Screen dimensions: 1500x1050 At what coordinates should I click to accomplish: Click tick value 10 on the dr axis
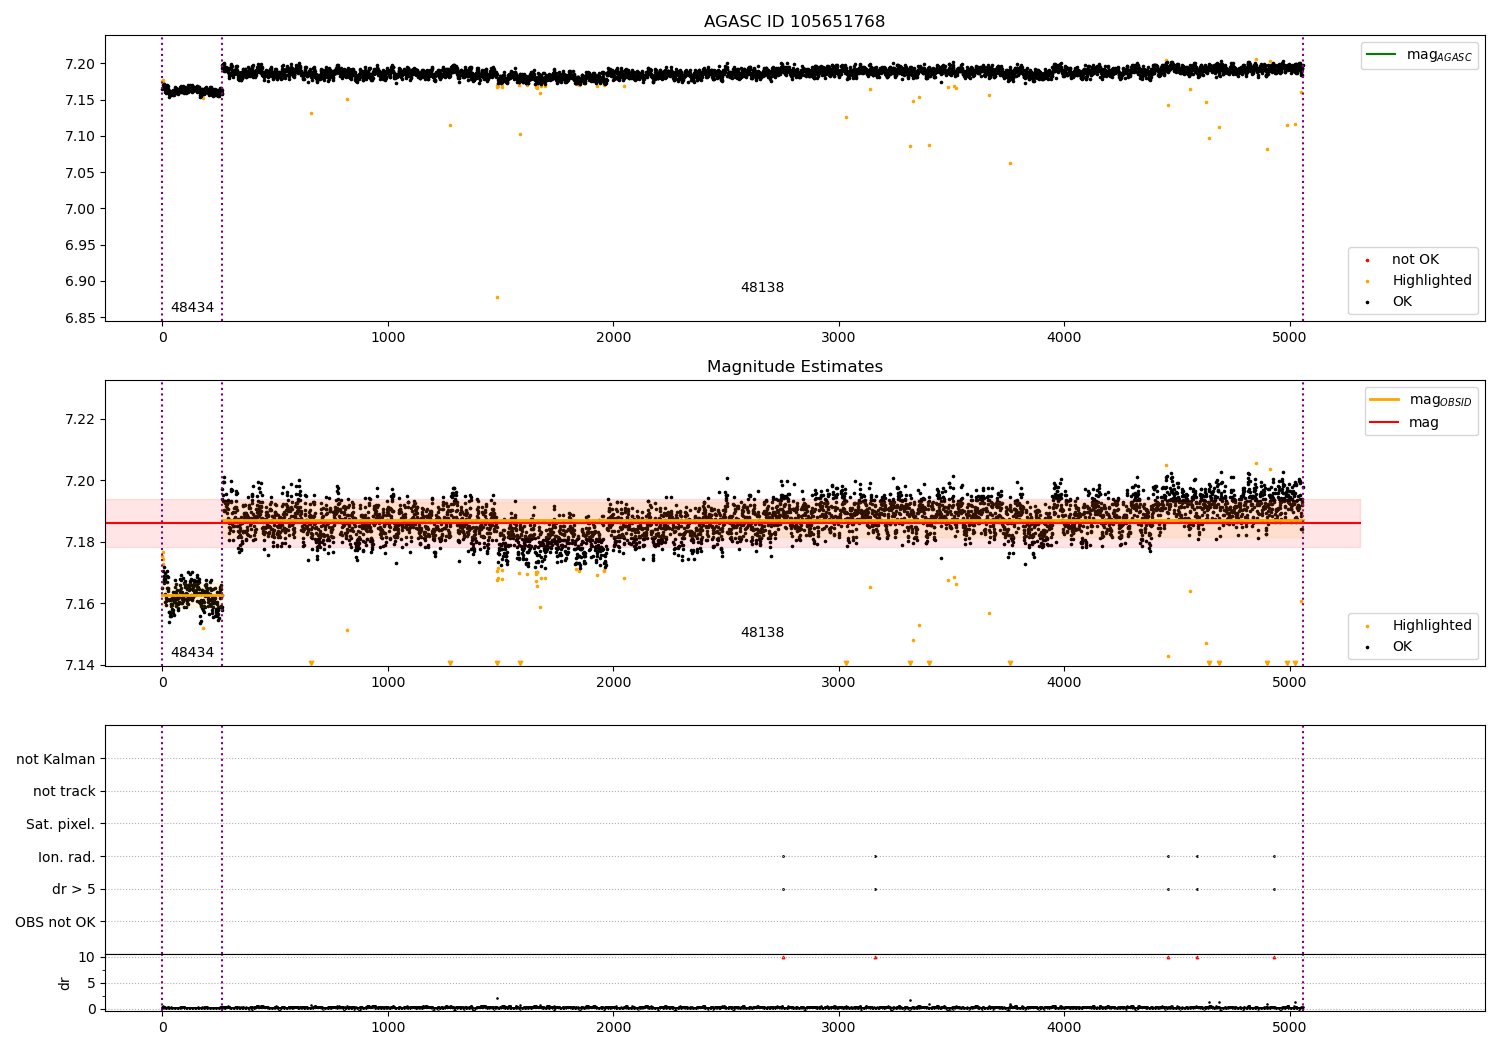pyautogui.click(x=87, y=957)
